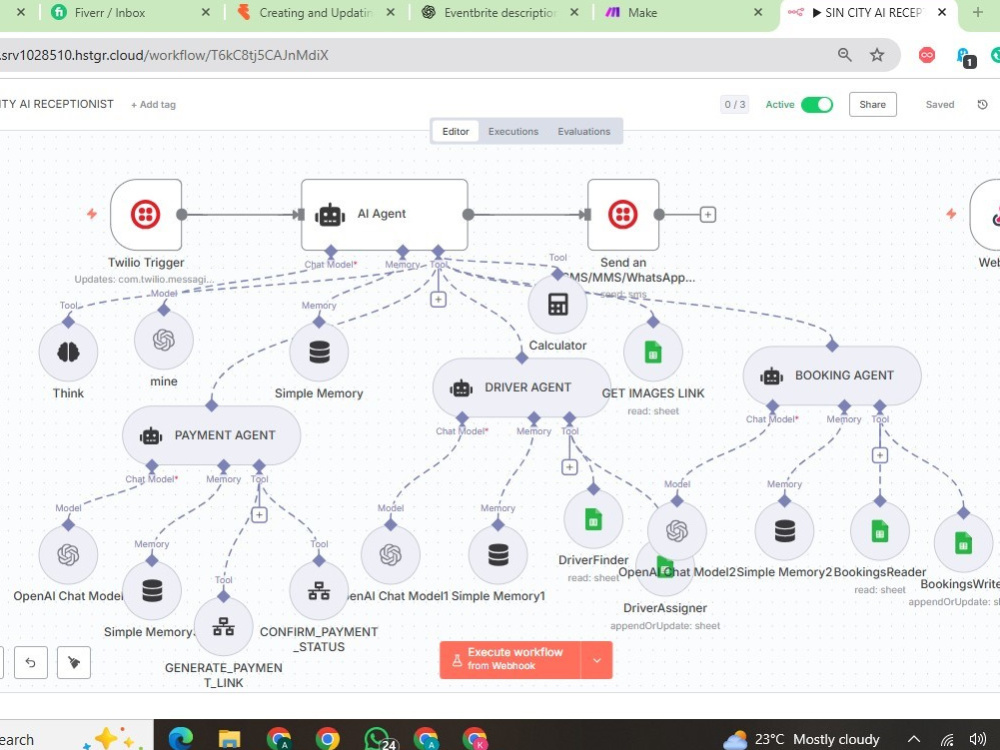Close the Fiverr / Inbox tab

205,13
